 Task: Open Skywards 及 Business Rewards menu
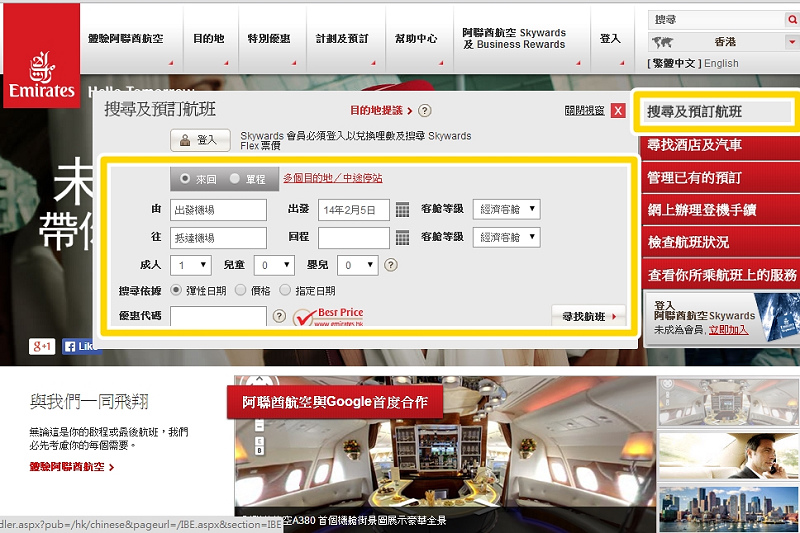514,39
